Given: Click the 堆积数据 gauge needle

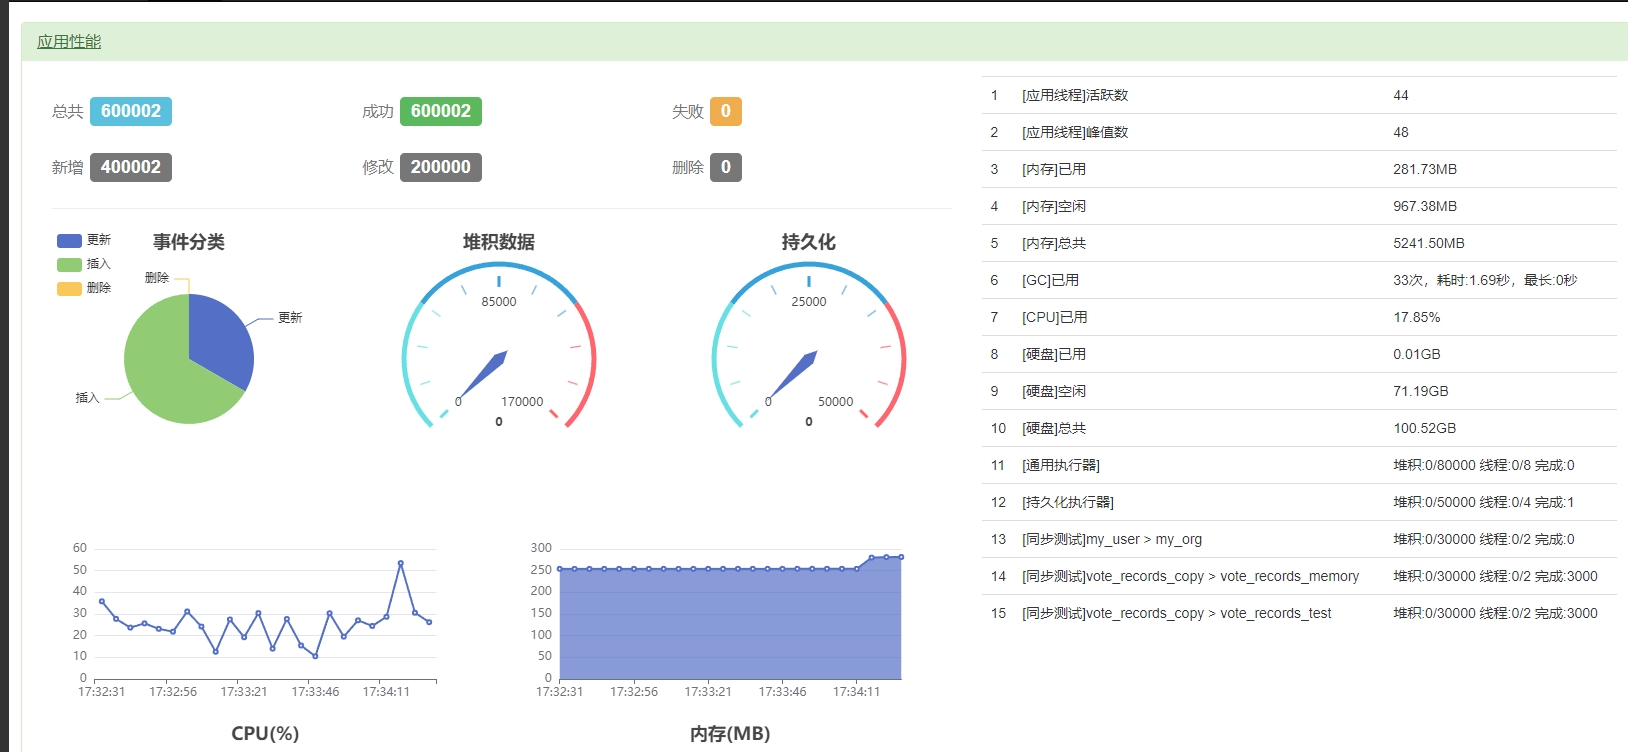Looking at the screenshot, I should tap(485, 373).
